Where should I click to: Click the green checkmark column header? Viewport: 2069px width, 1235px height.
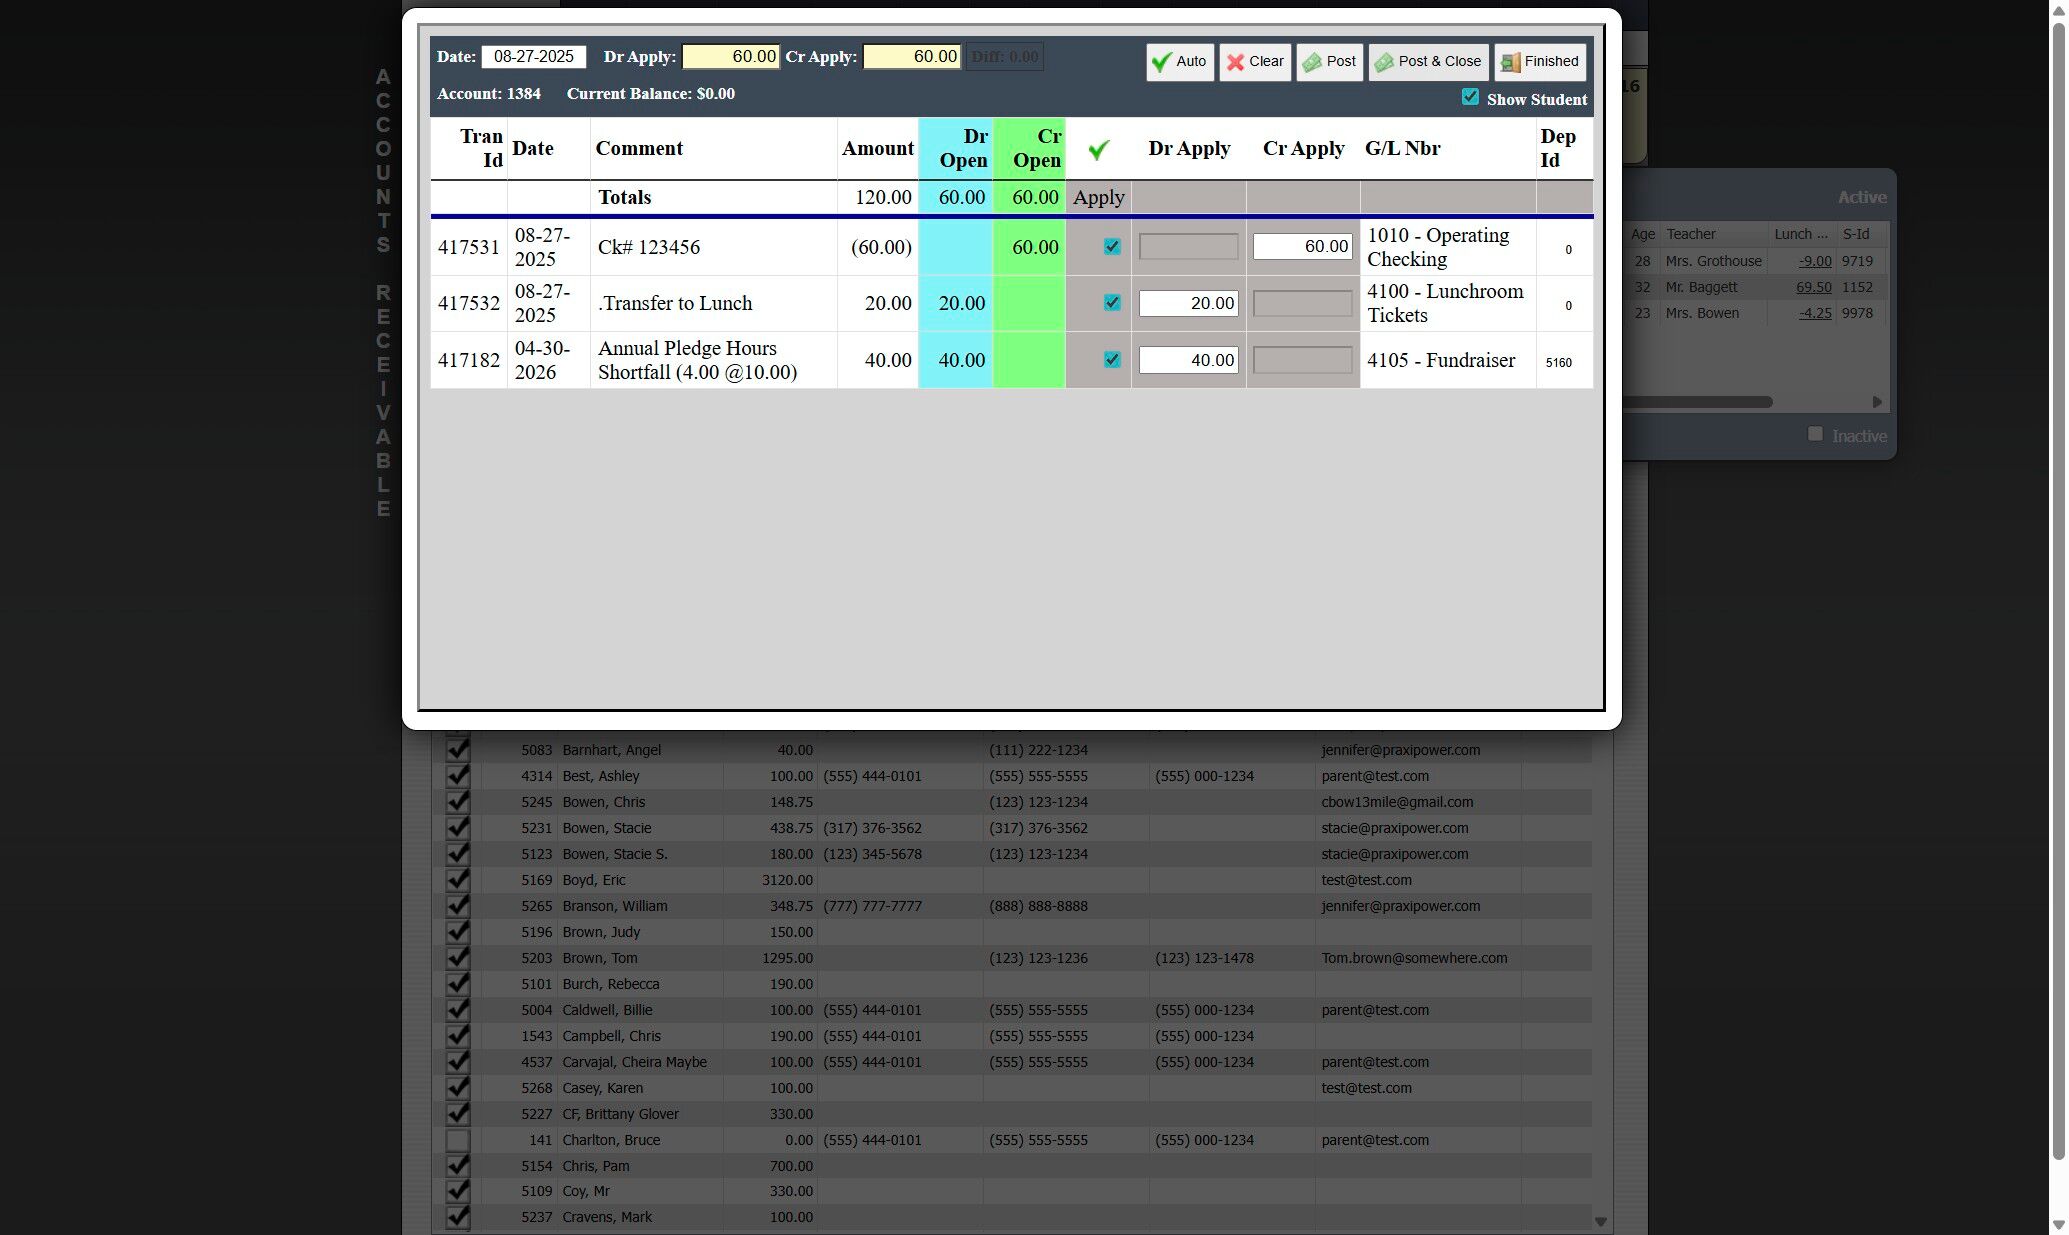click(1098, 150)
